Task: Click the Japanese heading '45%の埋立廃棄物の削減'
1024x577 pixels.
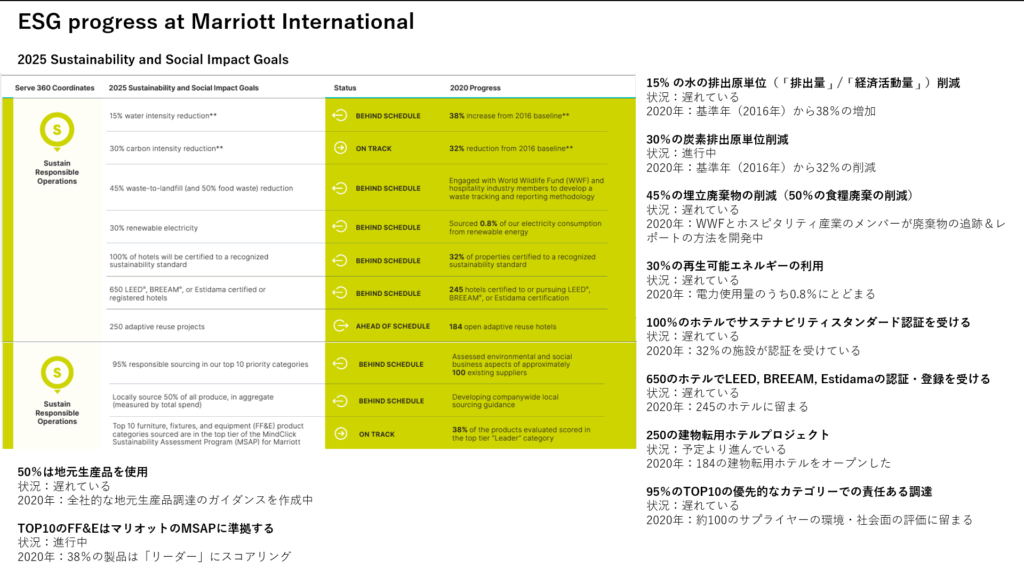Action: click(x=780, y=195)
